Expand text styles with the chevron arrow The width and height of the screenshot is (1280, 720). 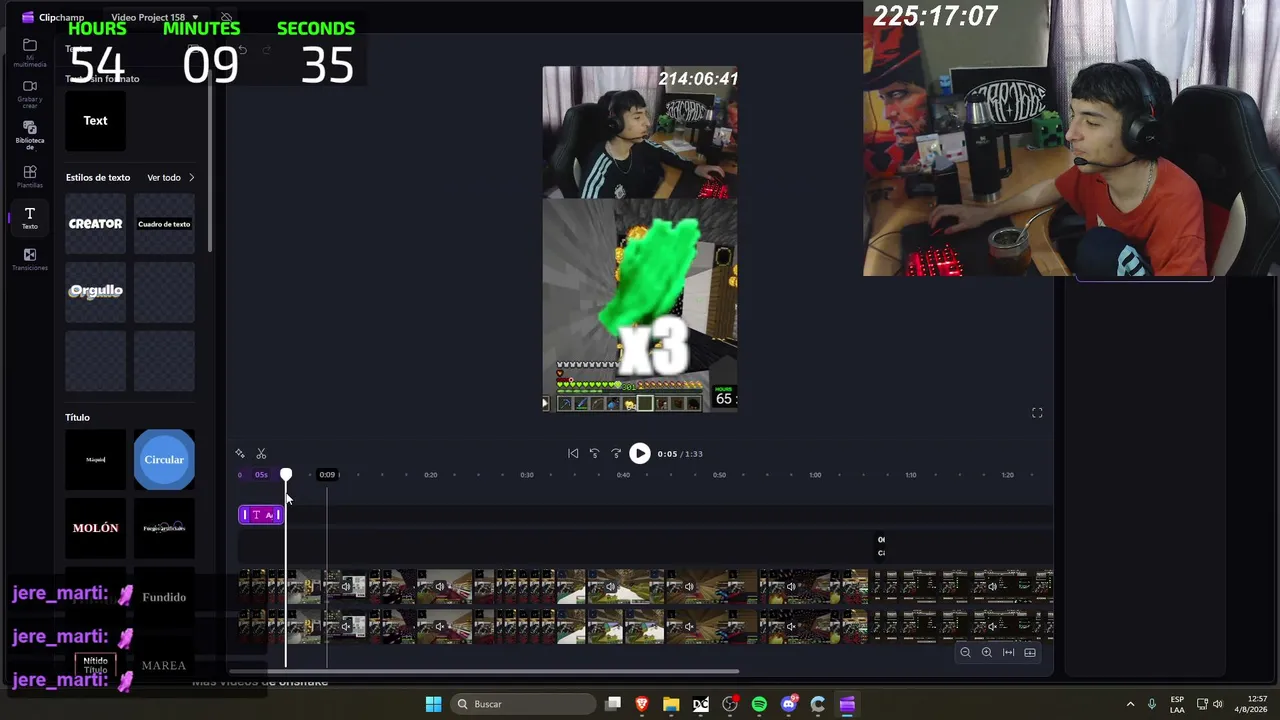[x=191, y=178]
